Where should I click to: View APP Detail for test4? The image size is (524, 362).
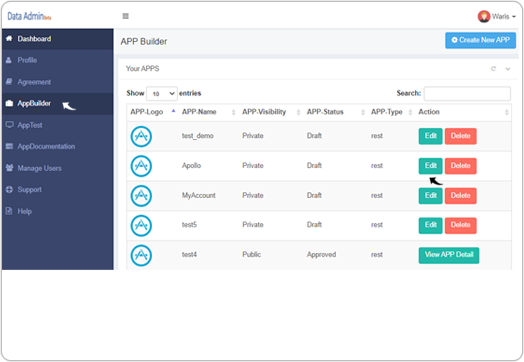tap(449, 255)
